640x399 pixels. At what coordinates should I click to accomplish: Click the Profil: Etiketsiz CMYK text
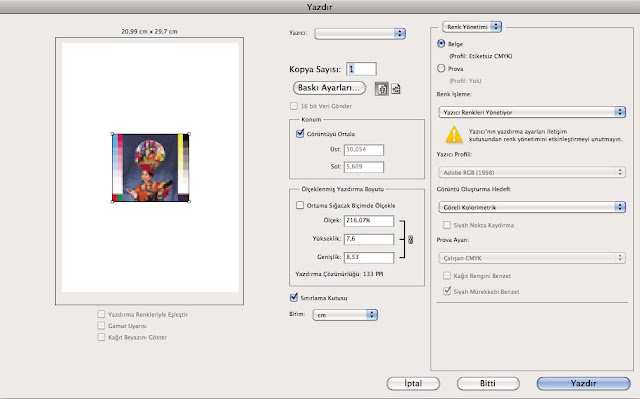point(480,56)
